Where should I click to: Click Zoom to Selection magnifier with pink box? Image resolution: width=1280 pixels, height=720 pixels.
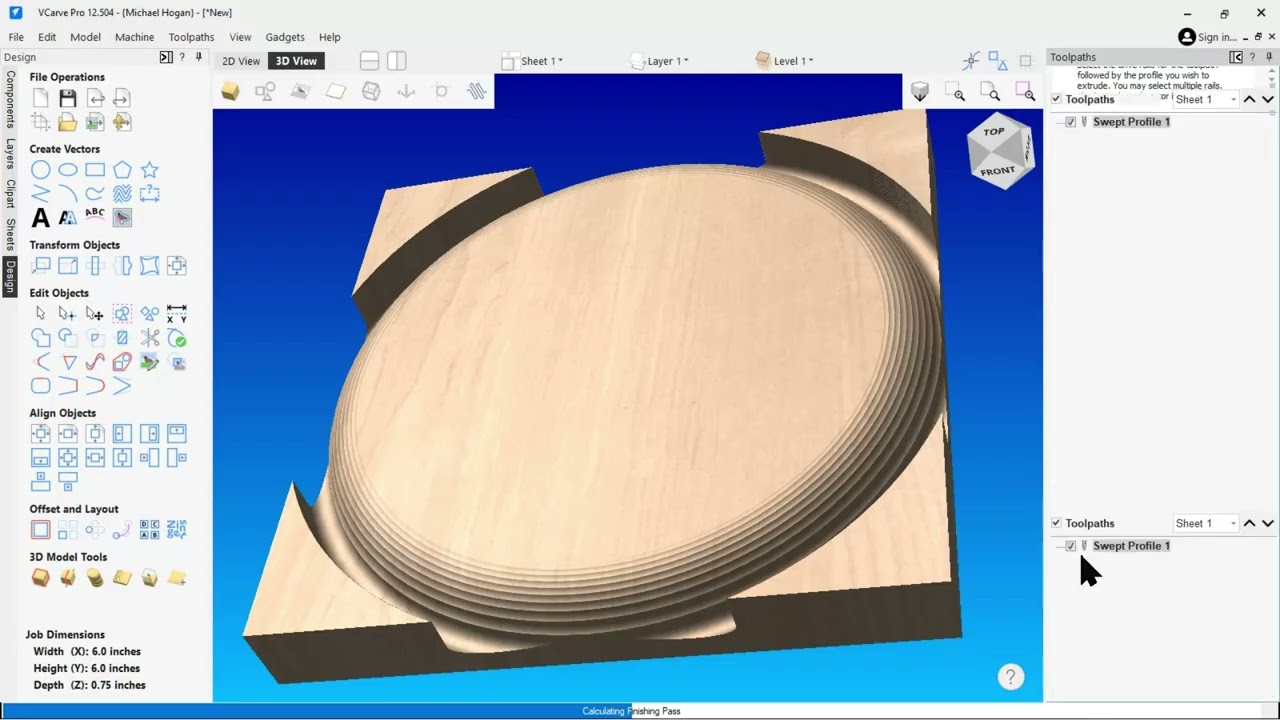click(1025, 93)
